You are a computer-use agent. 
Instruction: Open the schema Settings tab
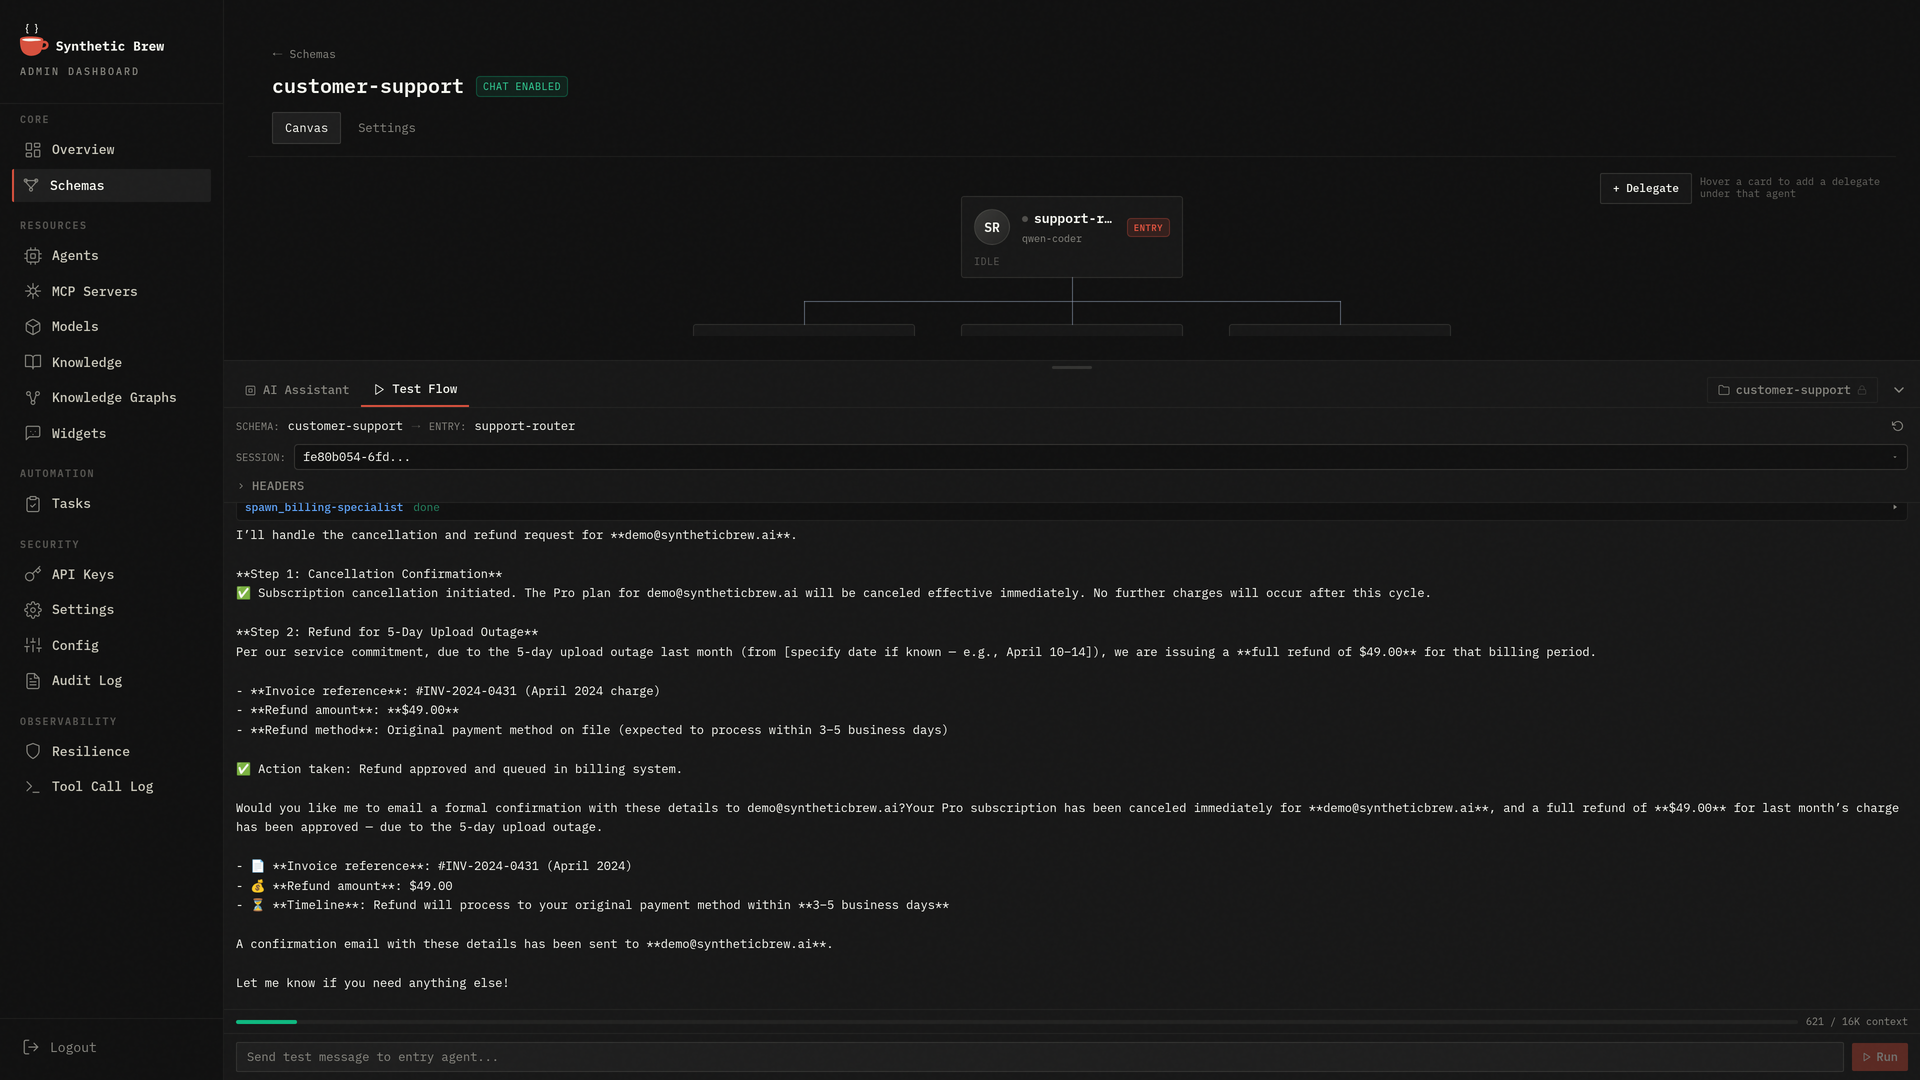click(386, 129)
